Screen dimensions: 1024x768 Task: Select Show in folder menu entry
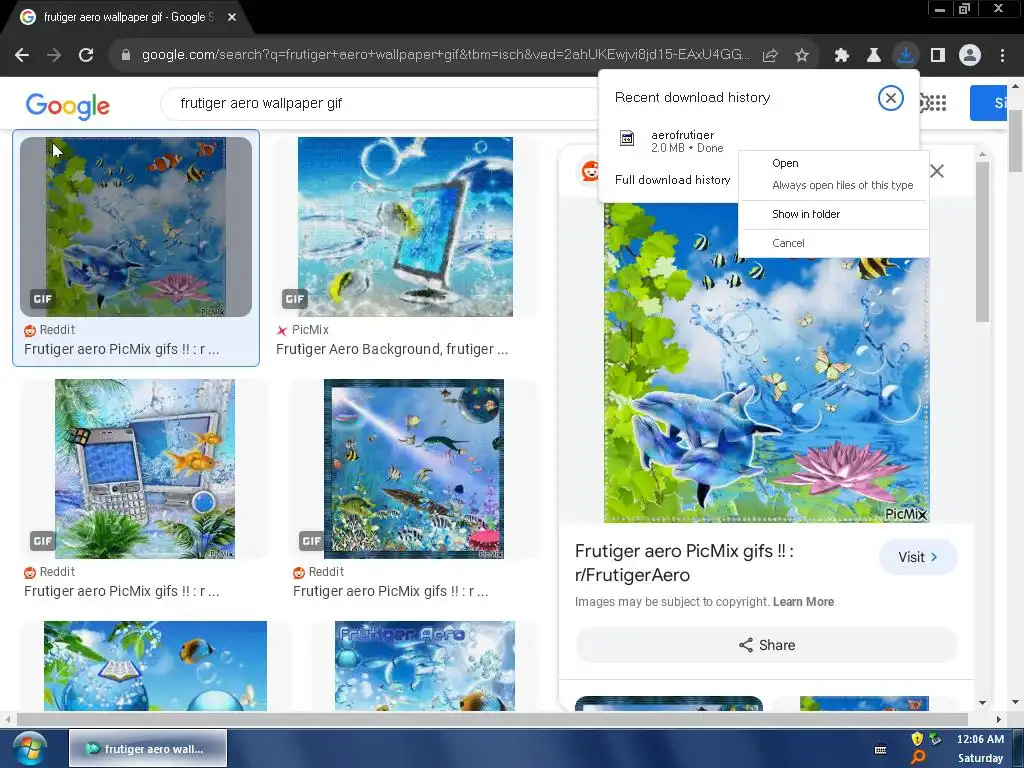(x=806, y=214)
